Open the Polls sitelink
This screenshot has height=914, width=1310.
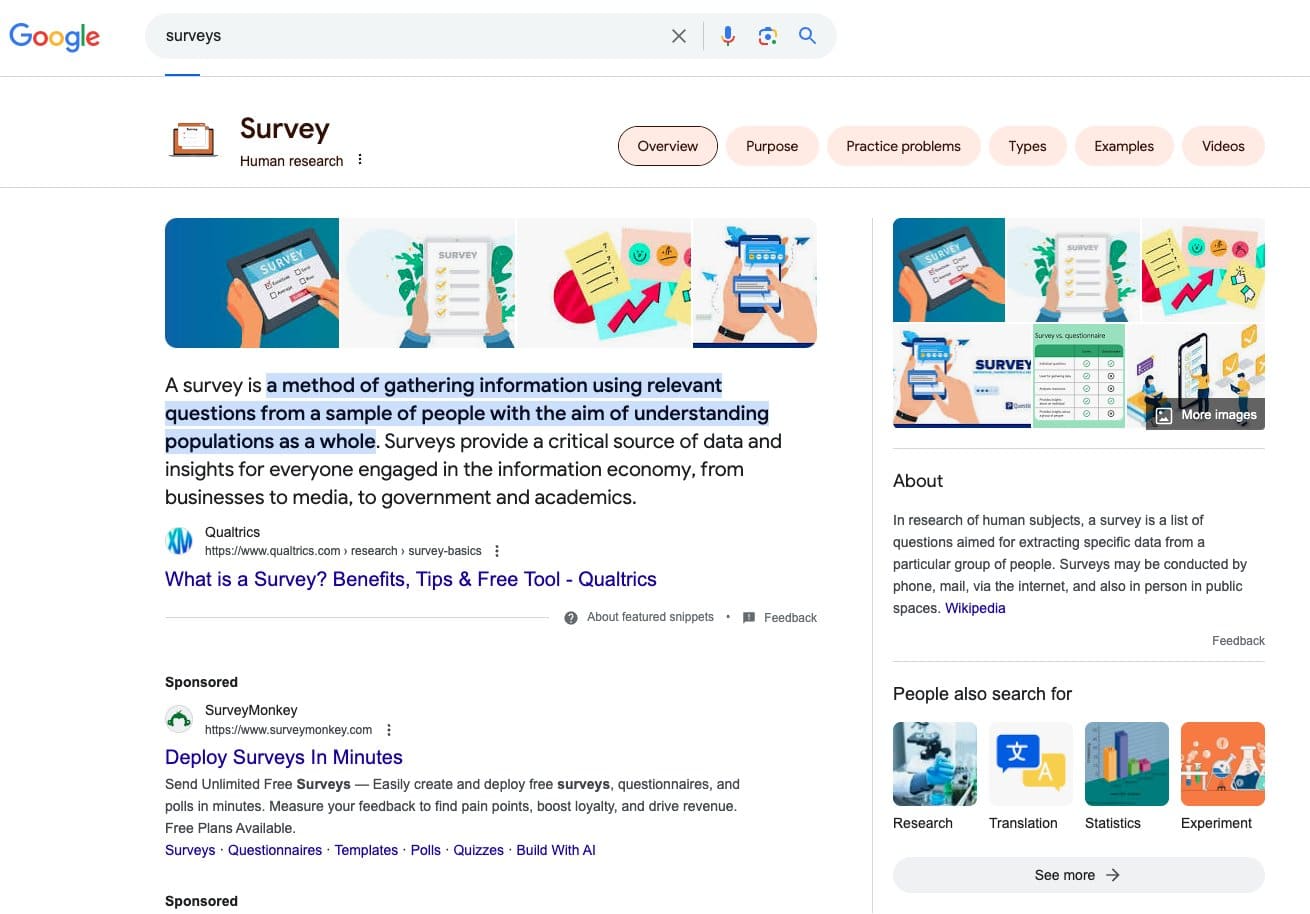tap(425, 850)
